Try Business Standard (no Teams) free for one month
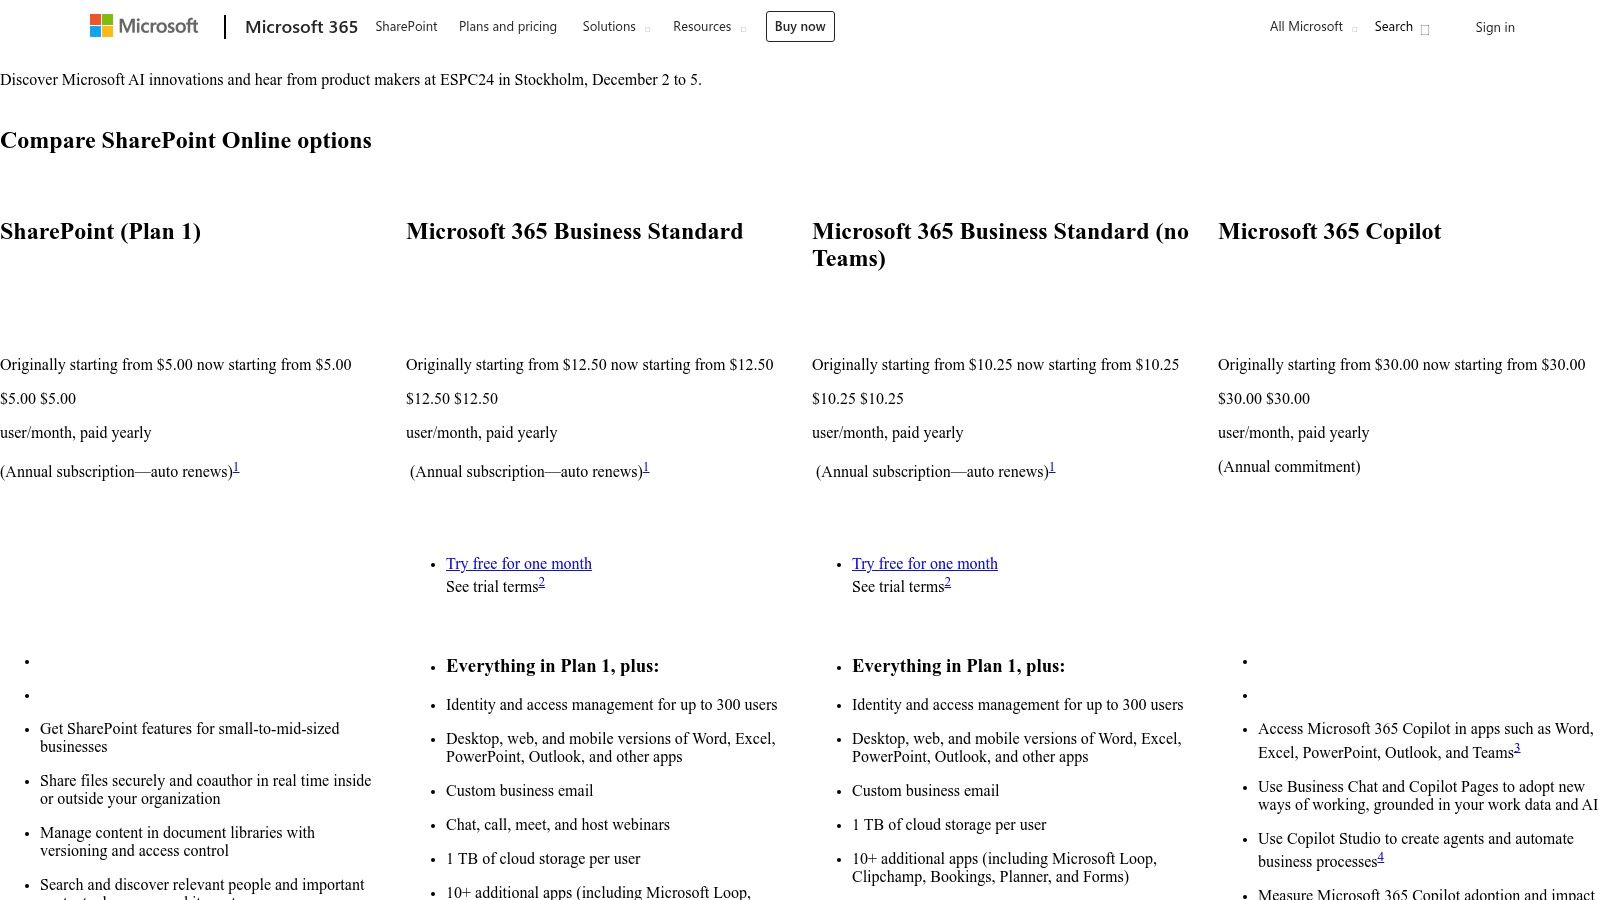Image resolution: width=1600 pixels, height=900 pixels. pyautogui.click(x=924, y=563)
